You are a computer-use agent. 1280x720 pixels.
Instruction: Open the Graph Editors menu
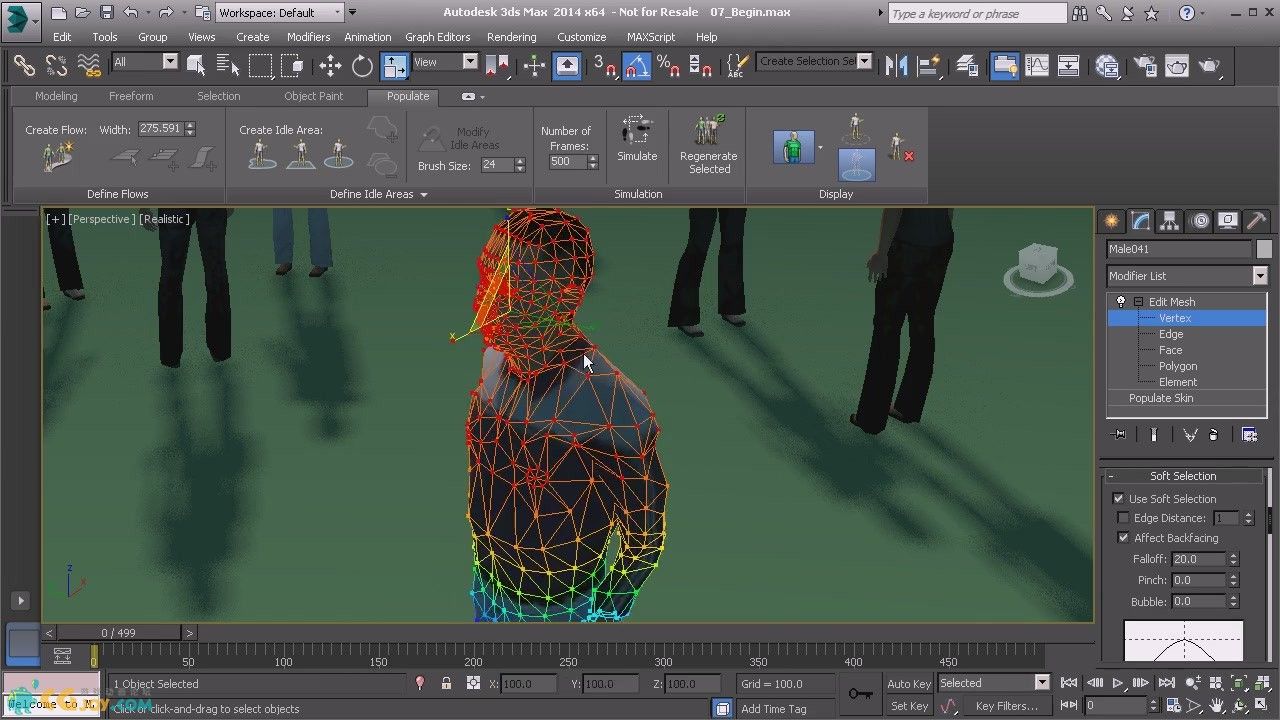click(437, 37)
